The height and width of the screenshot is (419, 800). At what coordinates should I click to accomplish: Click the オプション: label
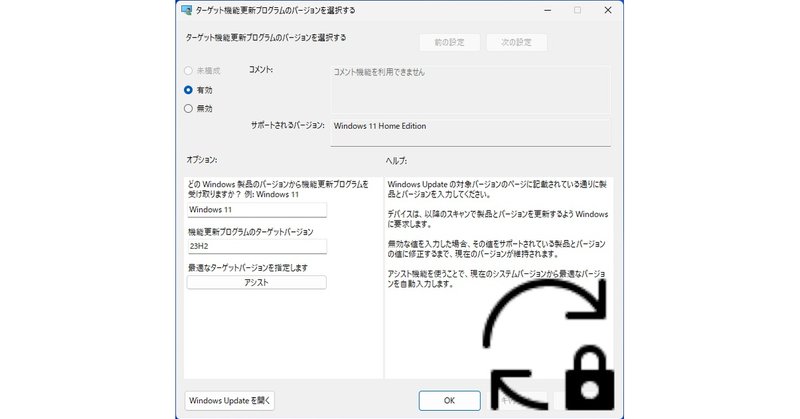(x=202, y=160)
